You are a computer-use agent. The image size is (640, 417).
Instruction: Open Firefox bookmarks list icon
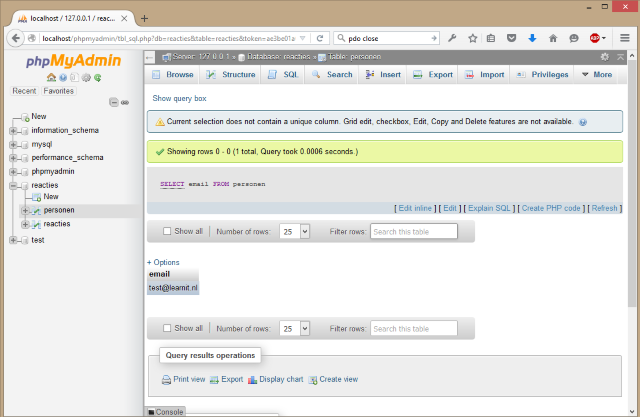pos(491,38)
